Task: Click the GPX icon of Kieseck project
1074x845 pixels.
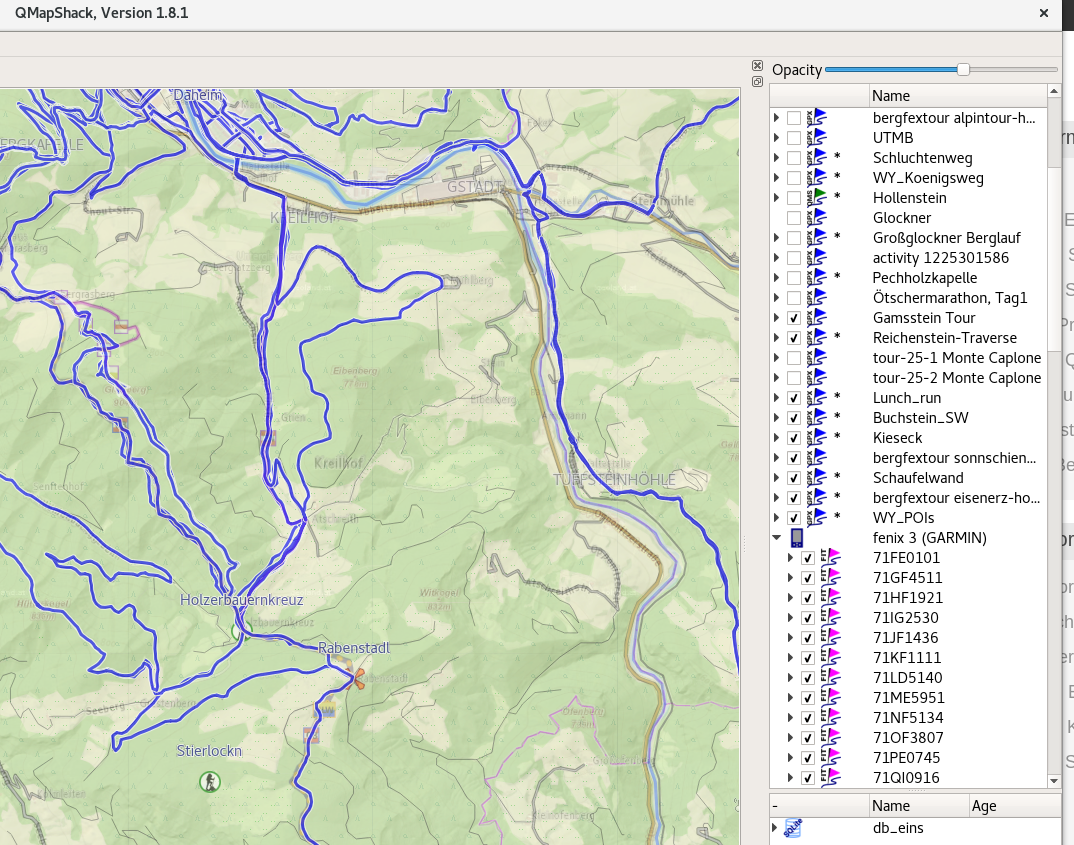Action: coord(816,438)
